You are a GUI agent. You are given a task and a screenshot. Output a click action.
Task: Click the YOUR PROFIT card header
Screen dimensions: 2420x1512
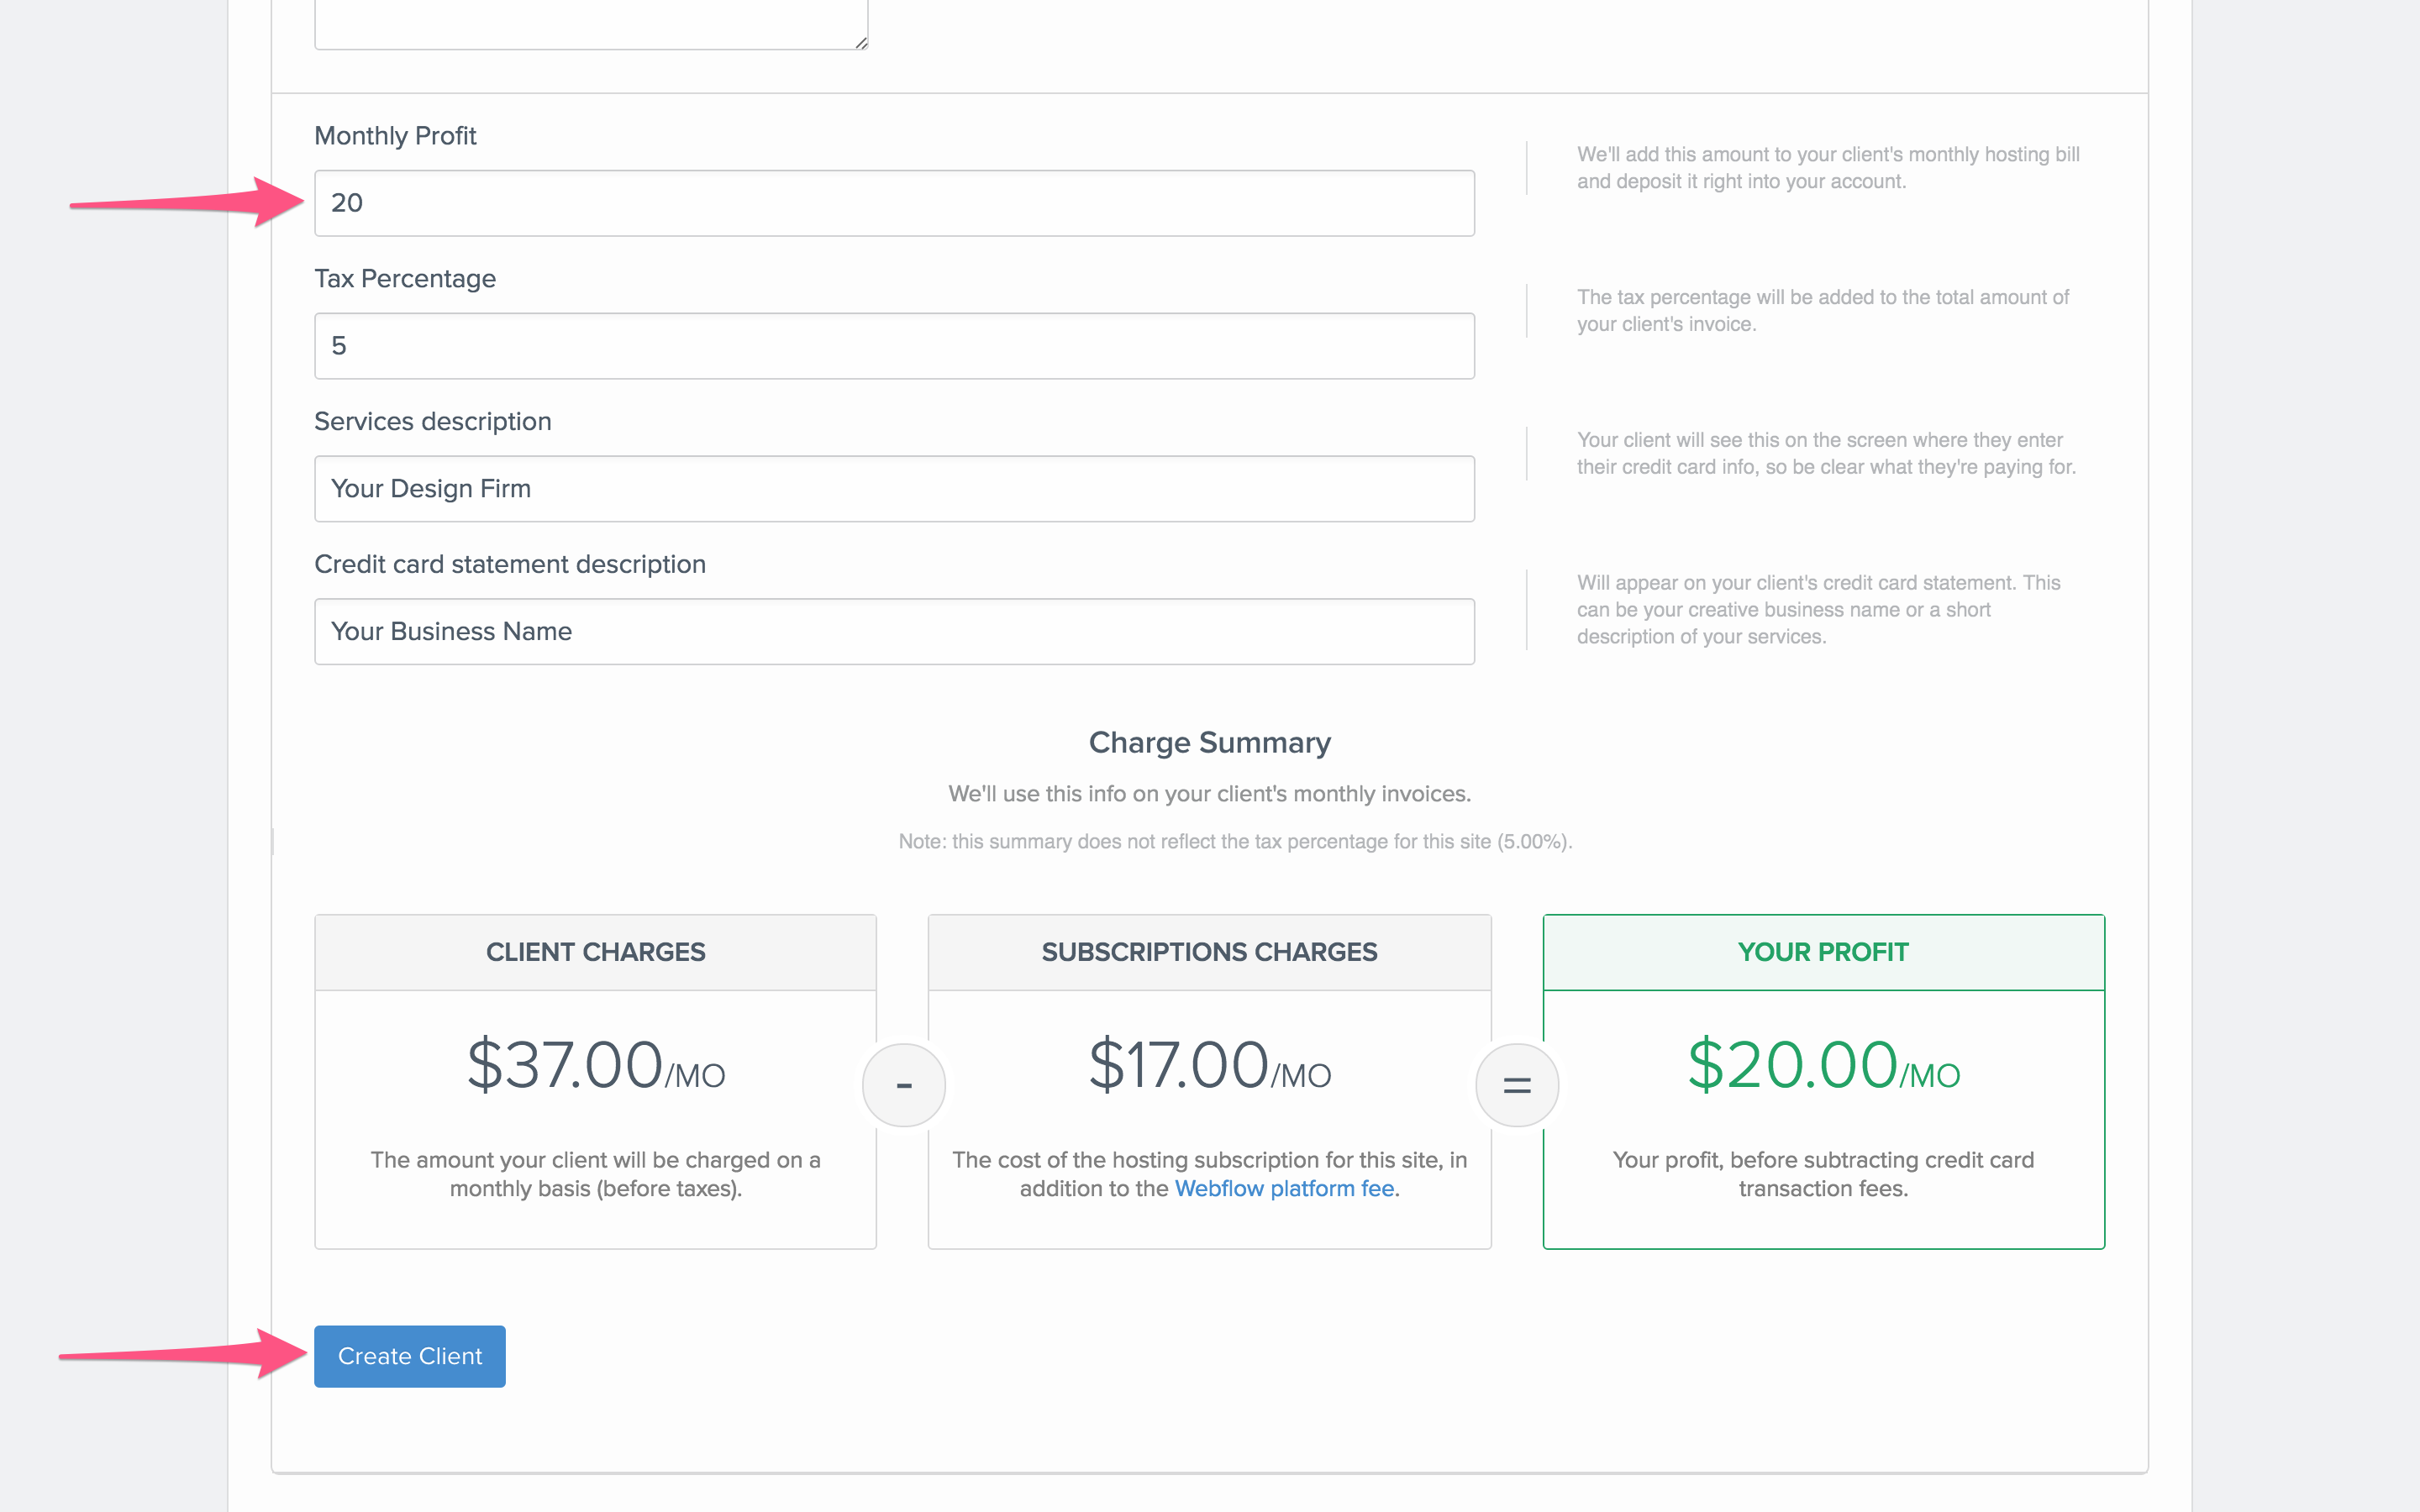pos(1823,952)
